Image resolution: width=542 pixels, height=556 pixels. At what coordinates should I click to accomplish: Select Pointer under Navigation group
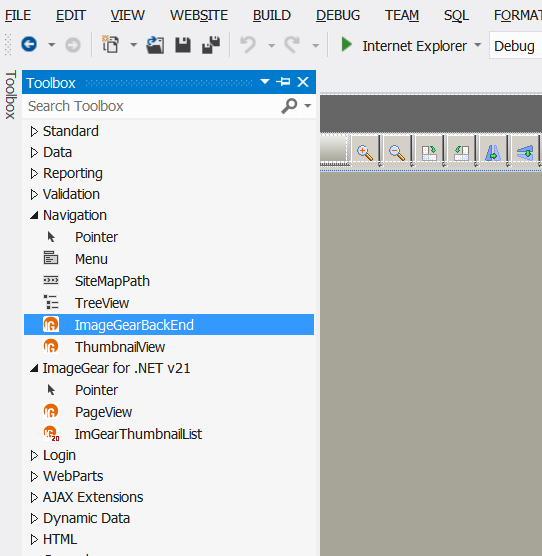point(169,237)
